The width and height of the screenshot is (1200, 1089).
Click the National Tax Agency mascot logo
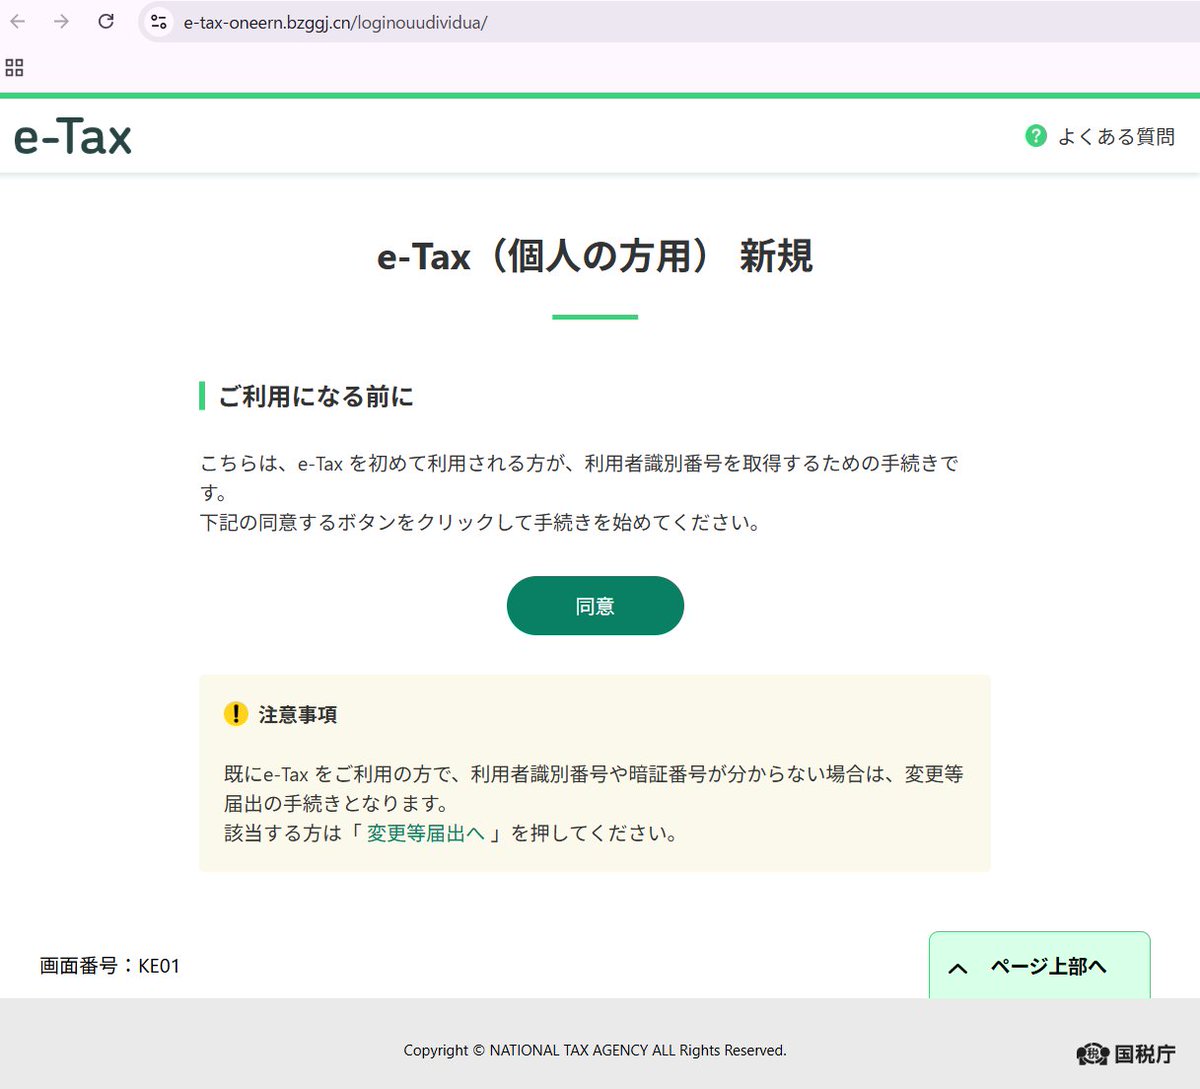(1092, 1053)
